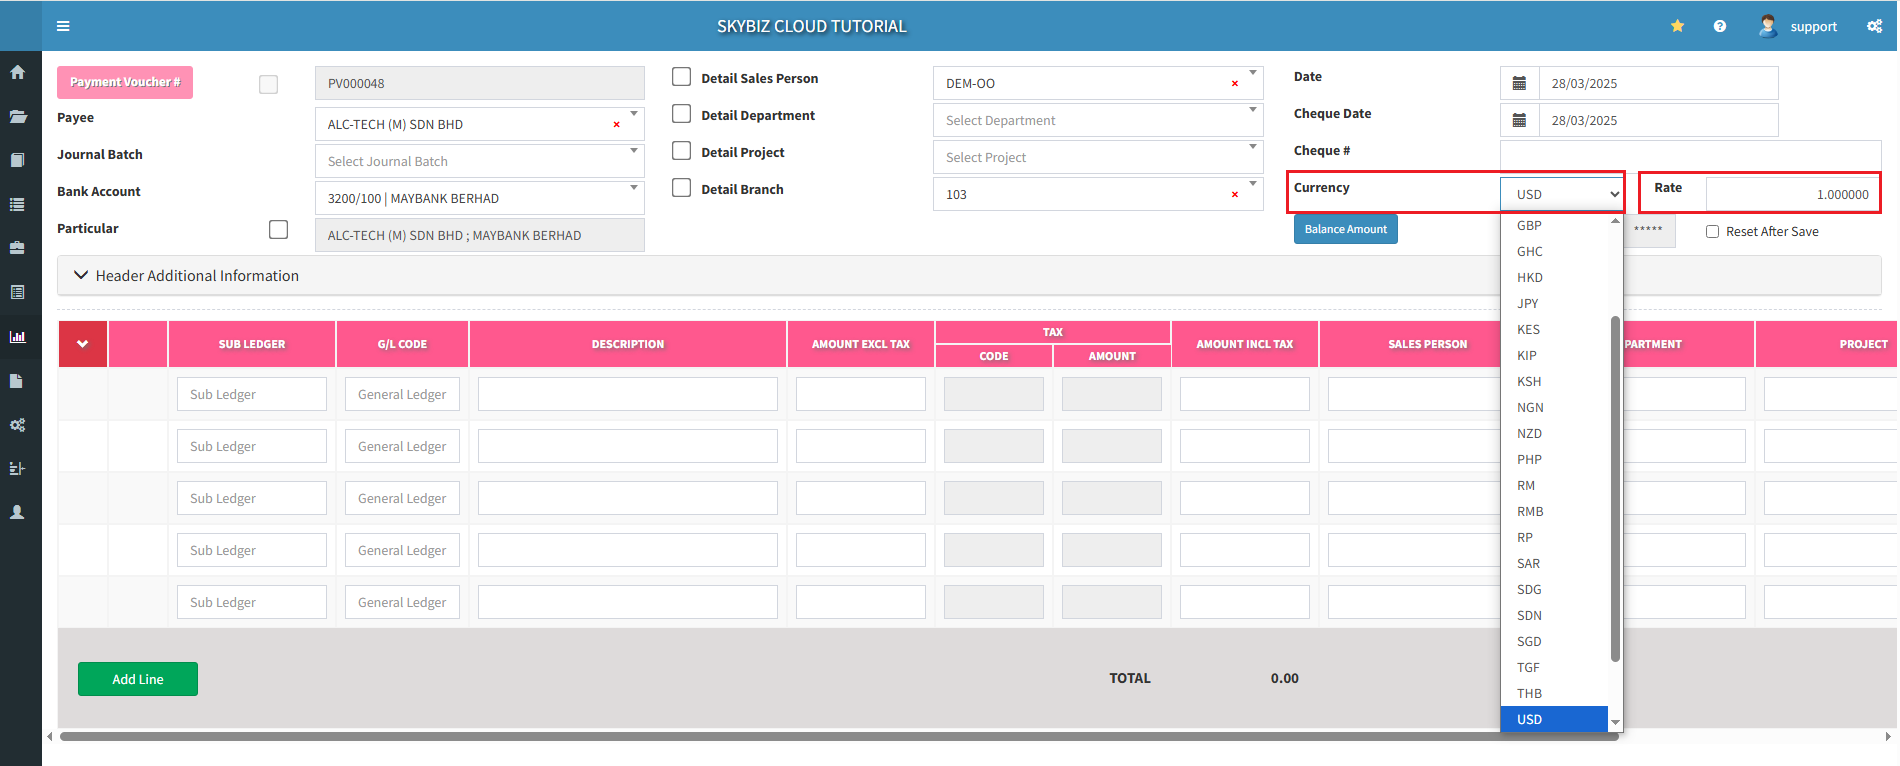
Task: Toggle the Reset After Save checkbox
Action: [1712, 232]
